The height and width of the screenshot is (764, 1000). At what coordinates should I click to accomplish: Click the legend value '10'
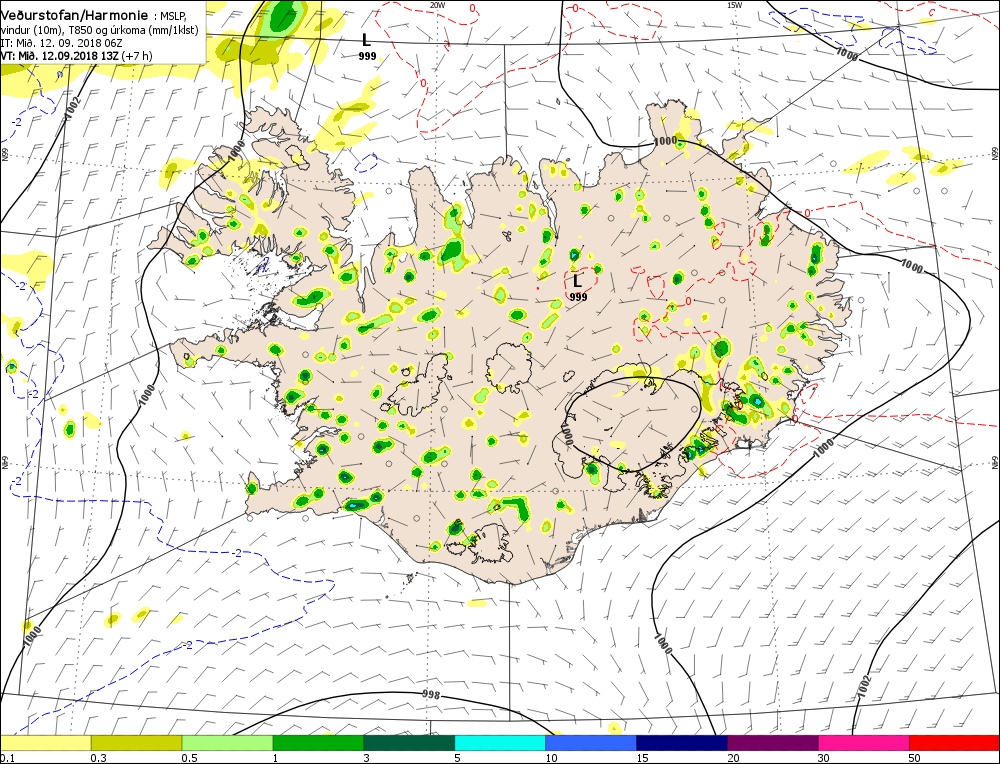coord(552,758)
